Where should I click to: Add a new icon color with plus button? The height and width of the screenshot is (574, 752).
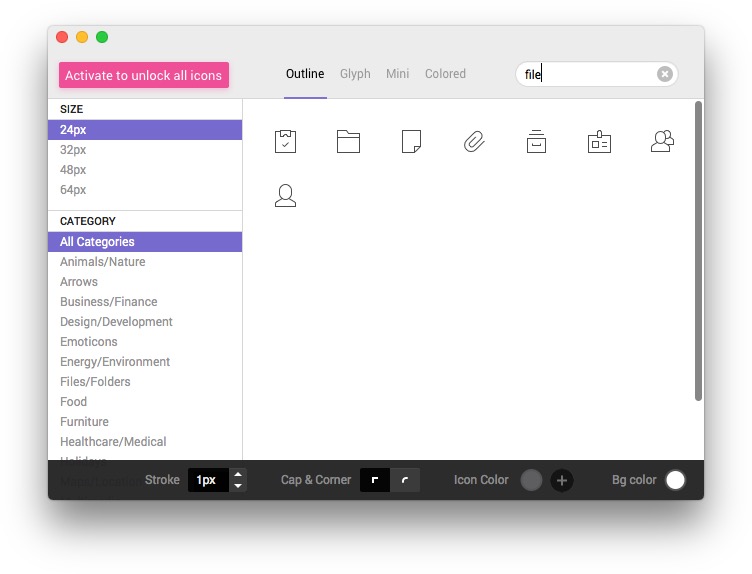click(x=562, y=480)
